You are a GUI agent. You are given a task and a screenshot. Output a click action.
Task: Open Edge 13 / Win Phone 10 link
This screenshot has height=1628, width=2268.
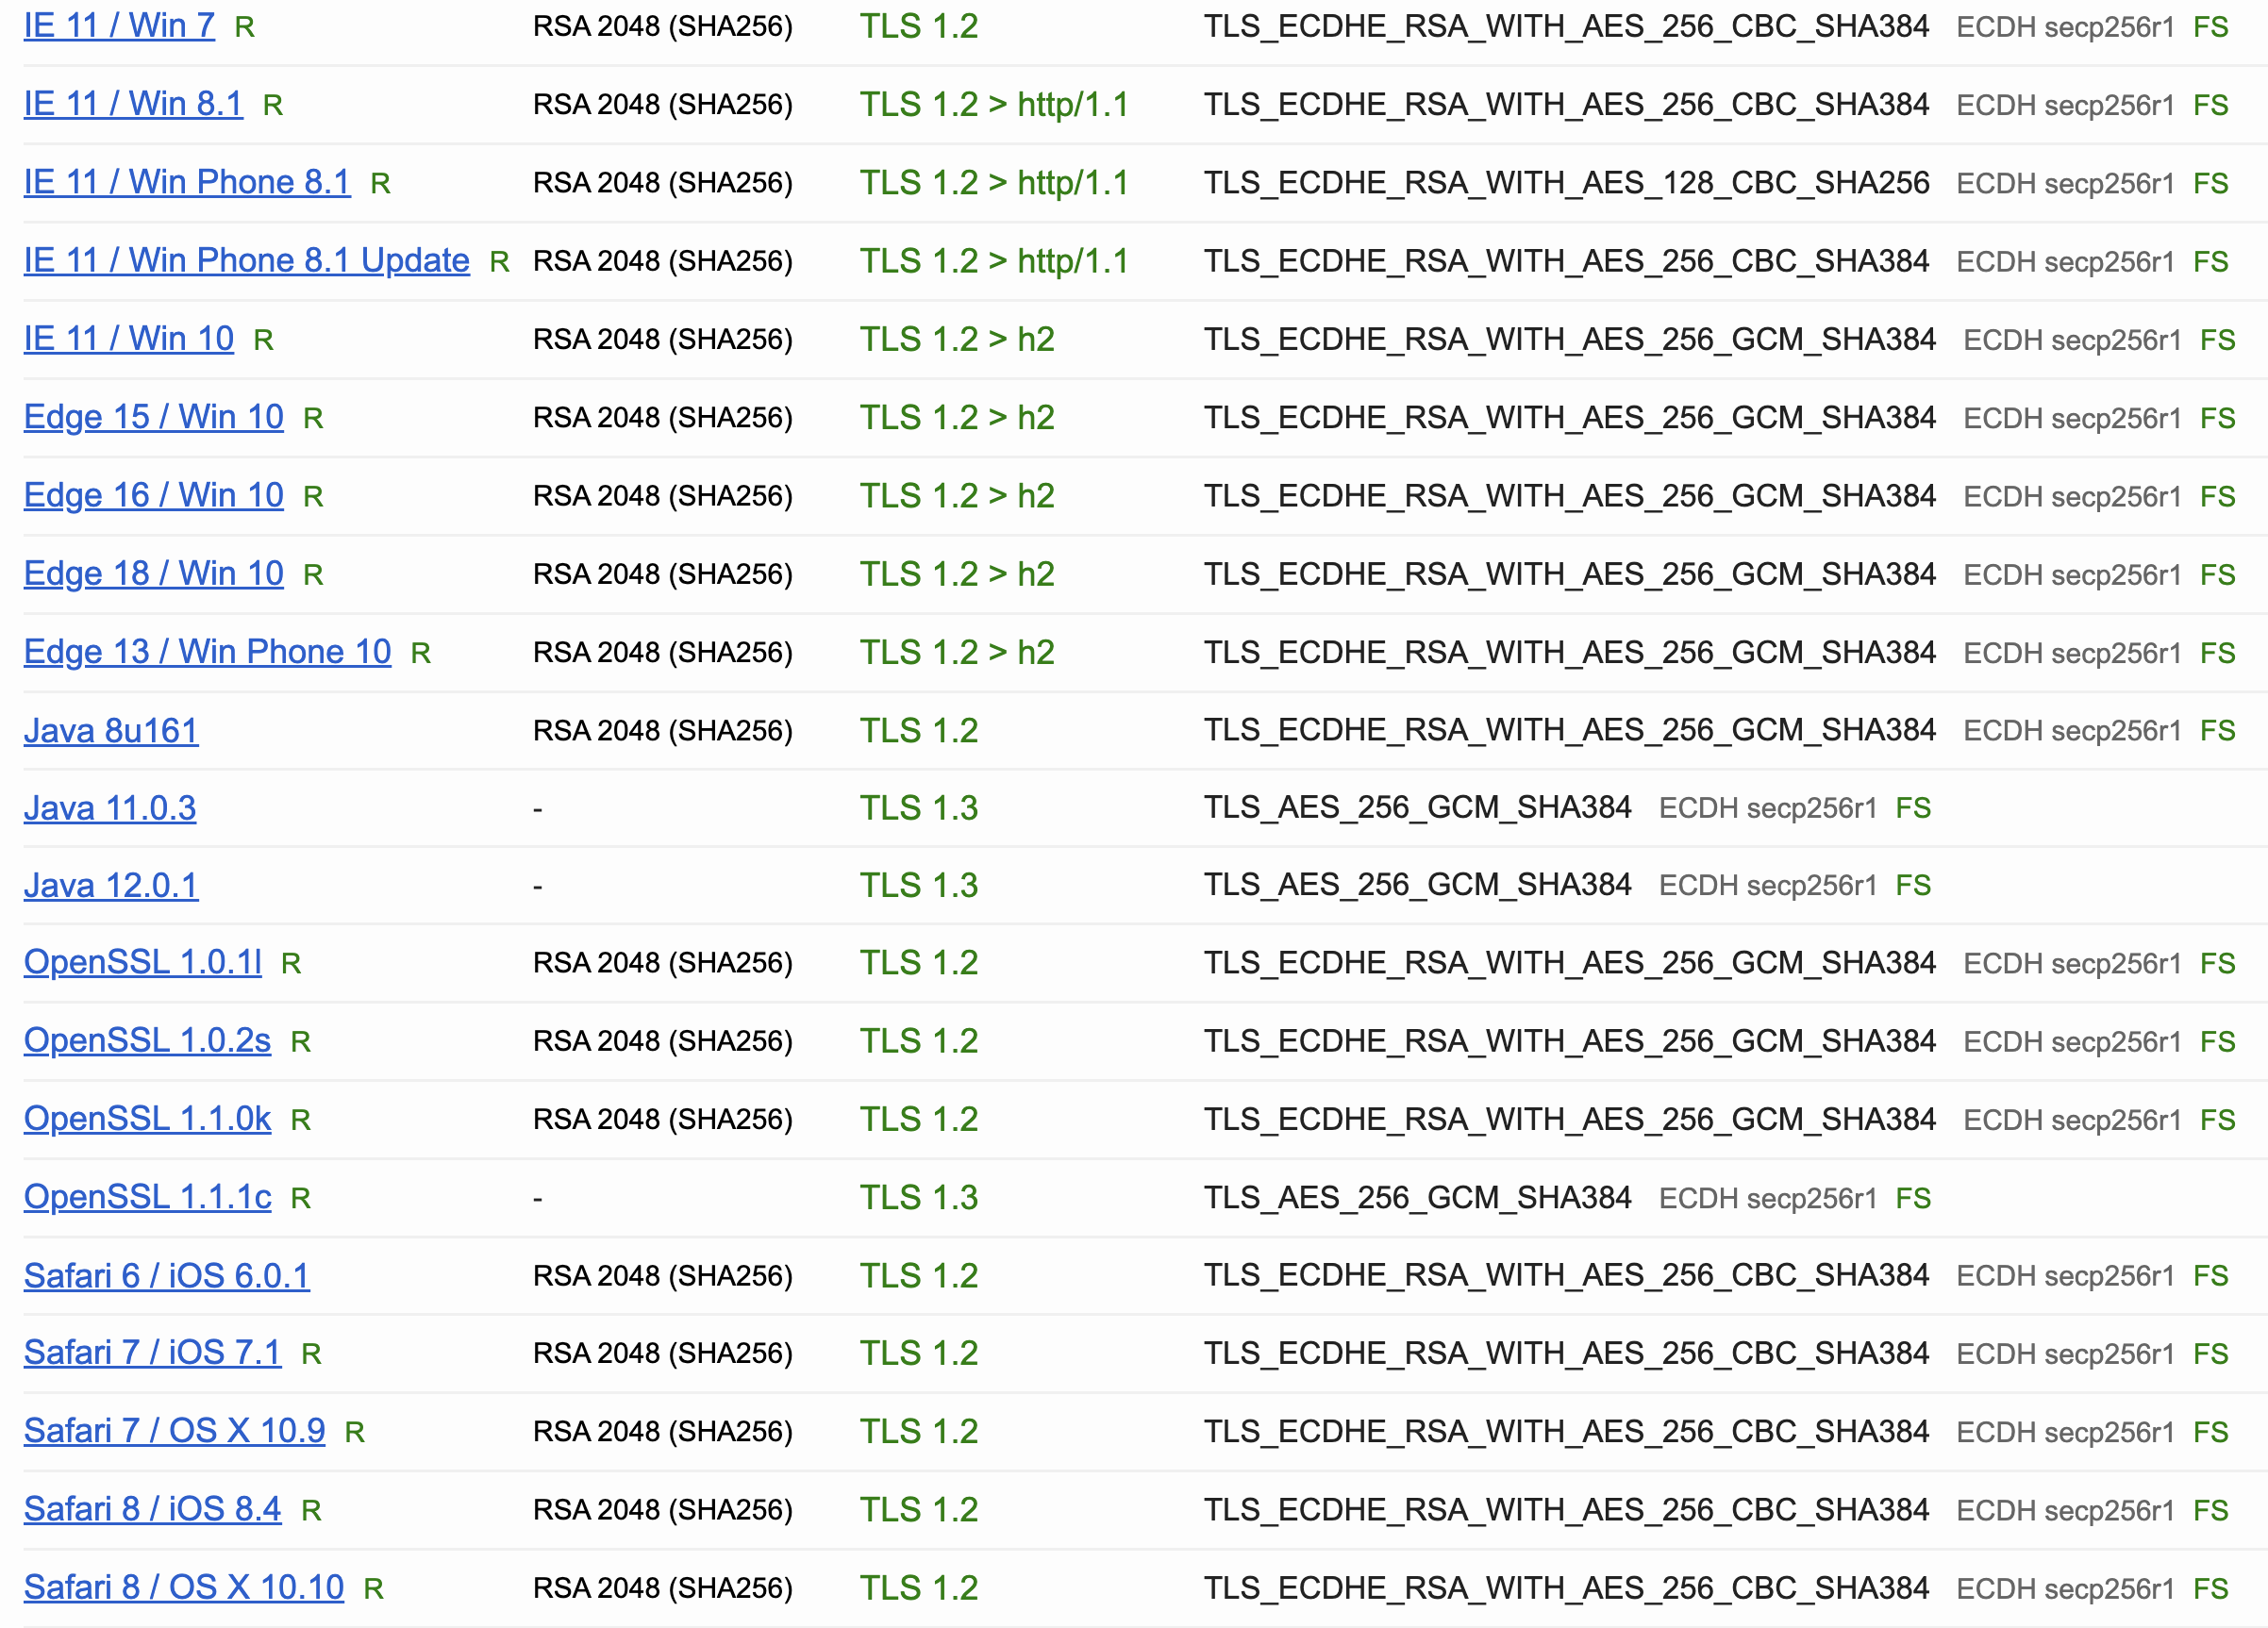(207, 651)
